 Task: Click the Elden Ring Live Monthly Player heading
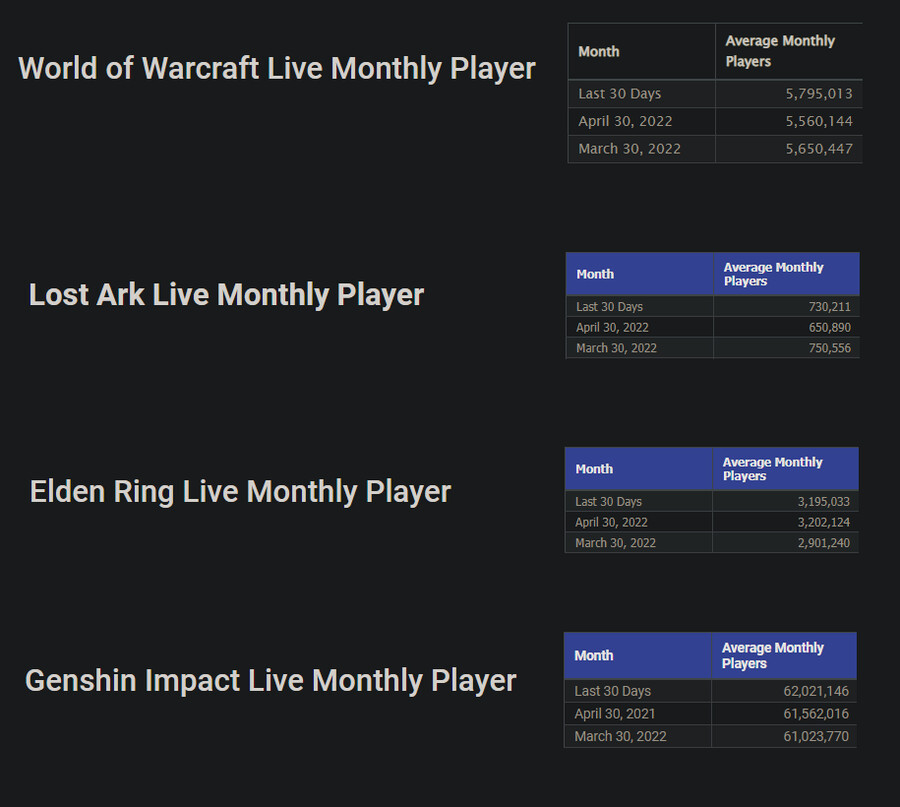(x=240, y=492)
